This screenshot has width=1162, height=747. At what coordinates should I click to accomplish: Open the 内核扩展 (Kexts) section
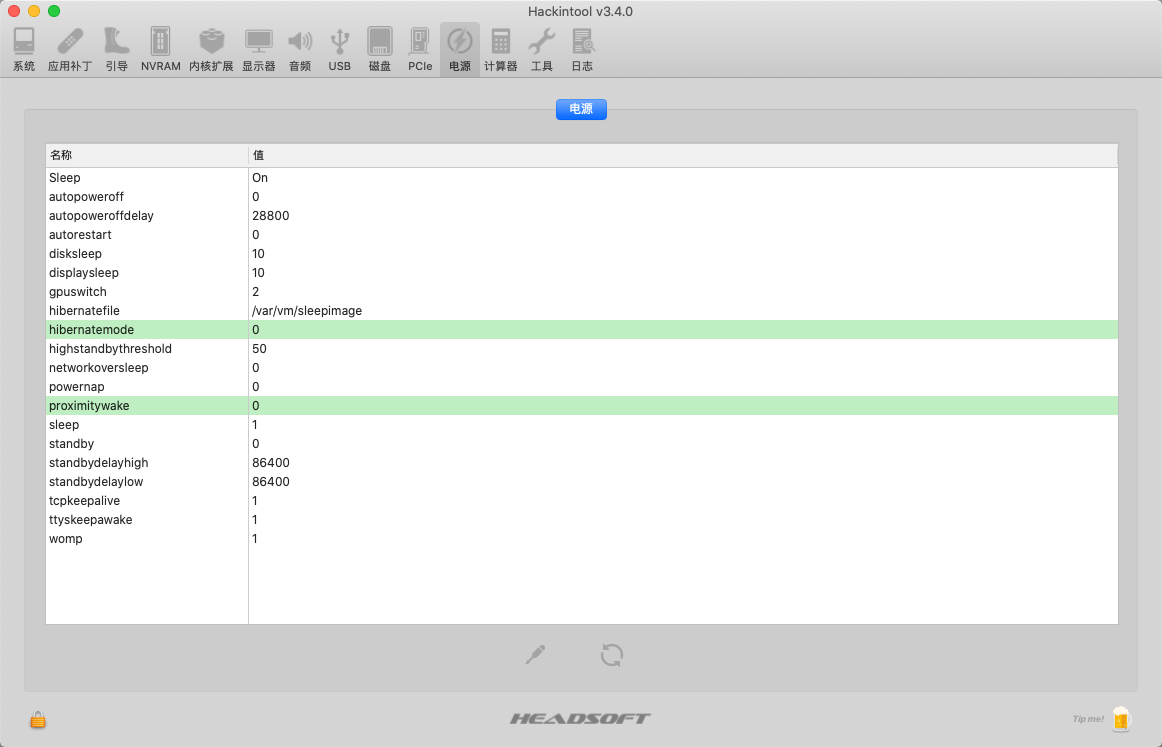coord(211,49)
